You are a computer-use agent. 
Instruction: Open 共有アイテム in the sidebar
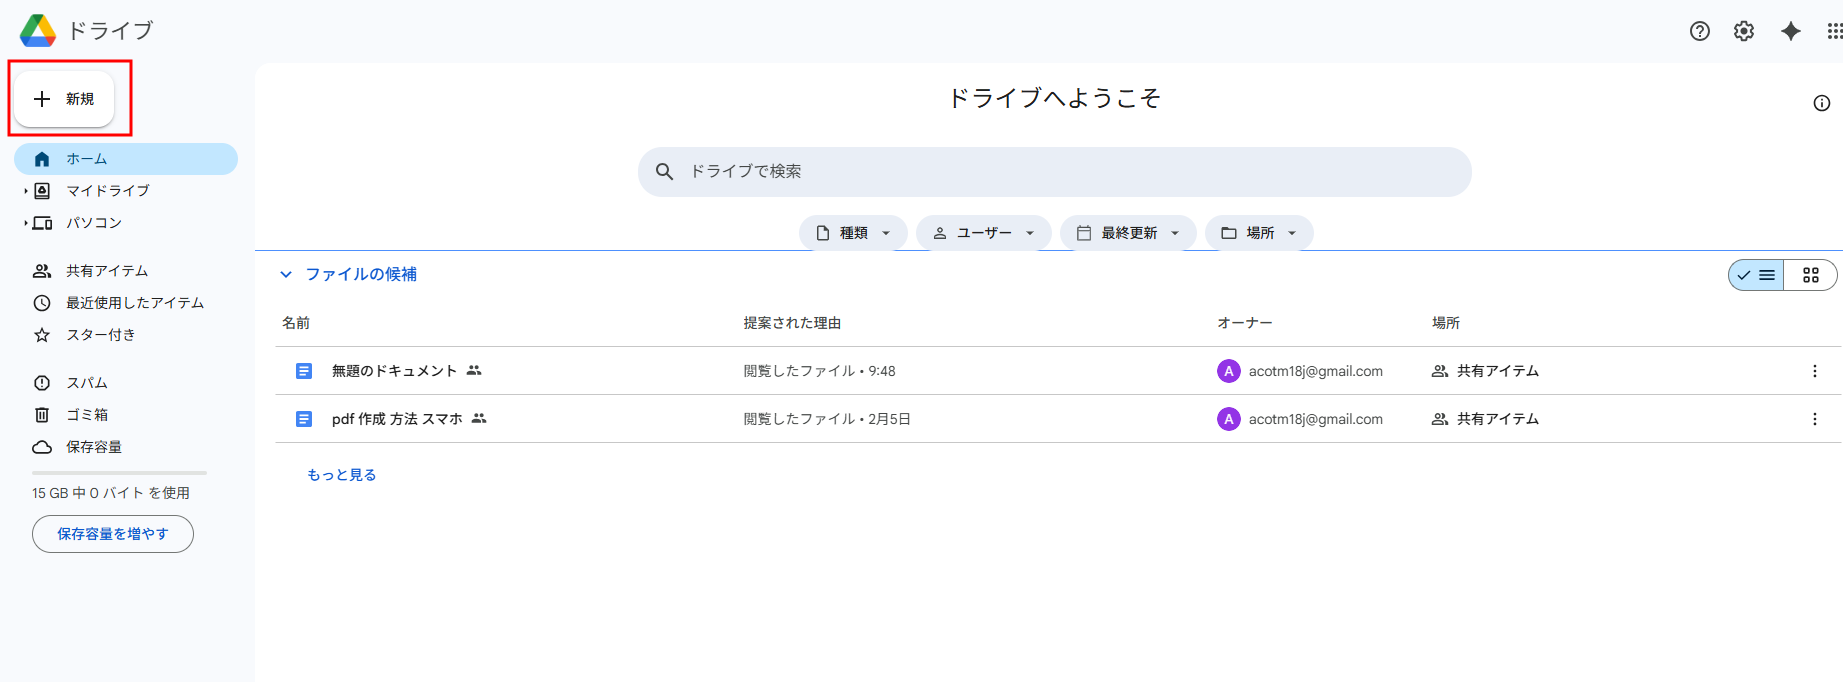(107, 271)
